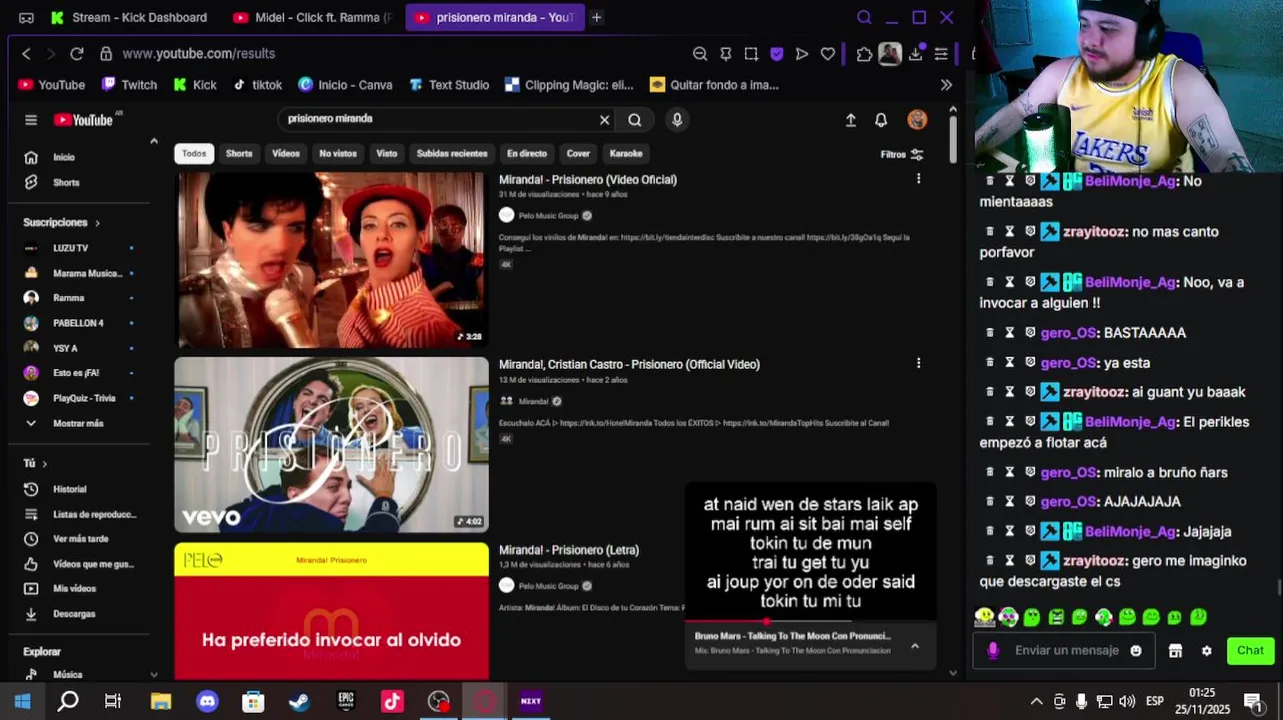
Task: Focus the Enviar un mensaje chat field
Action: pos(1067,651)
